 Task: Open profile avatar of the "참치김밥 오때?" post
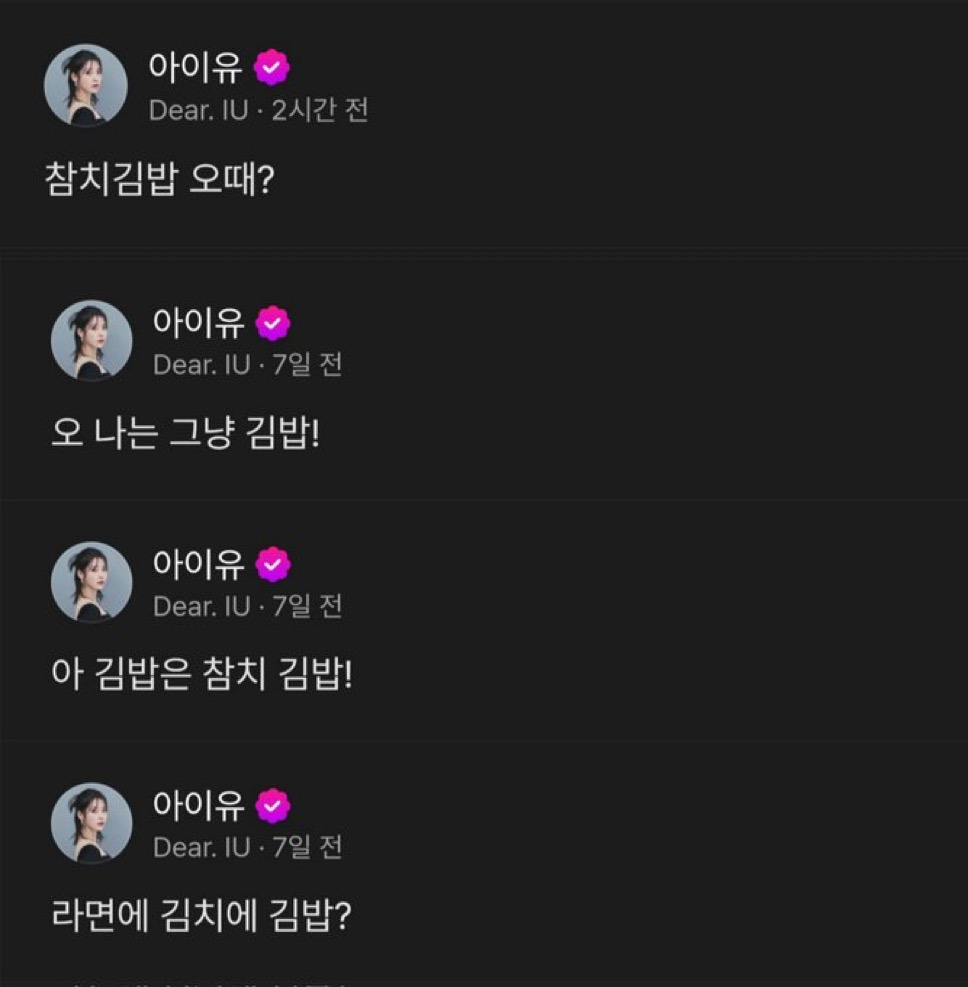pos(86,85)
